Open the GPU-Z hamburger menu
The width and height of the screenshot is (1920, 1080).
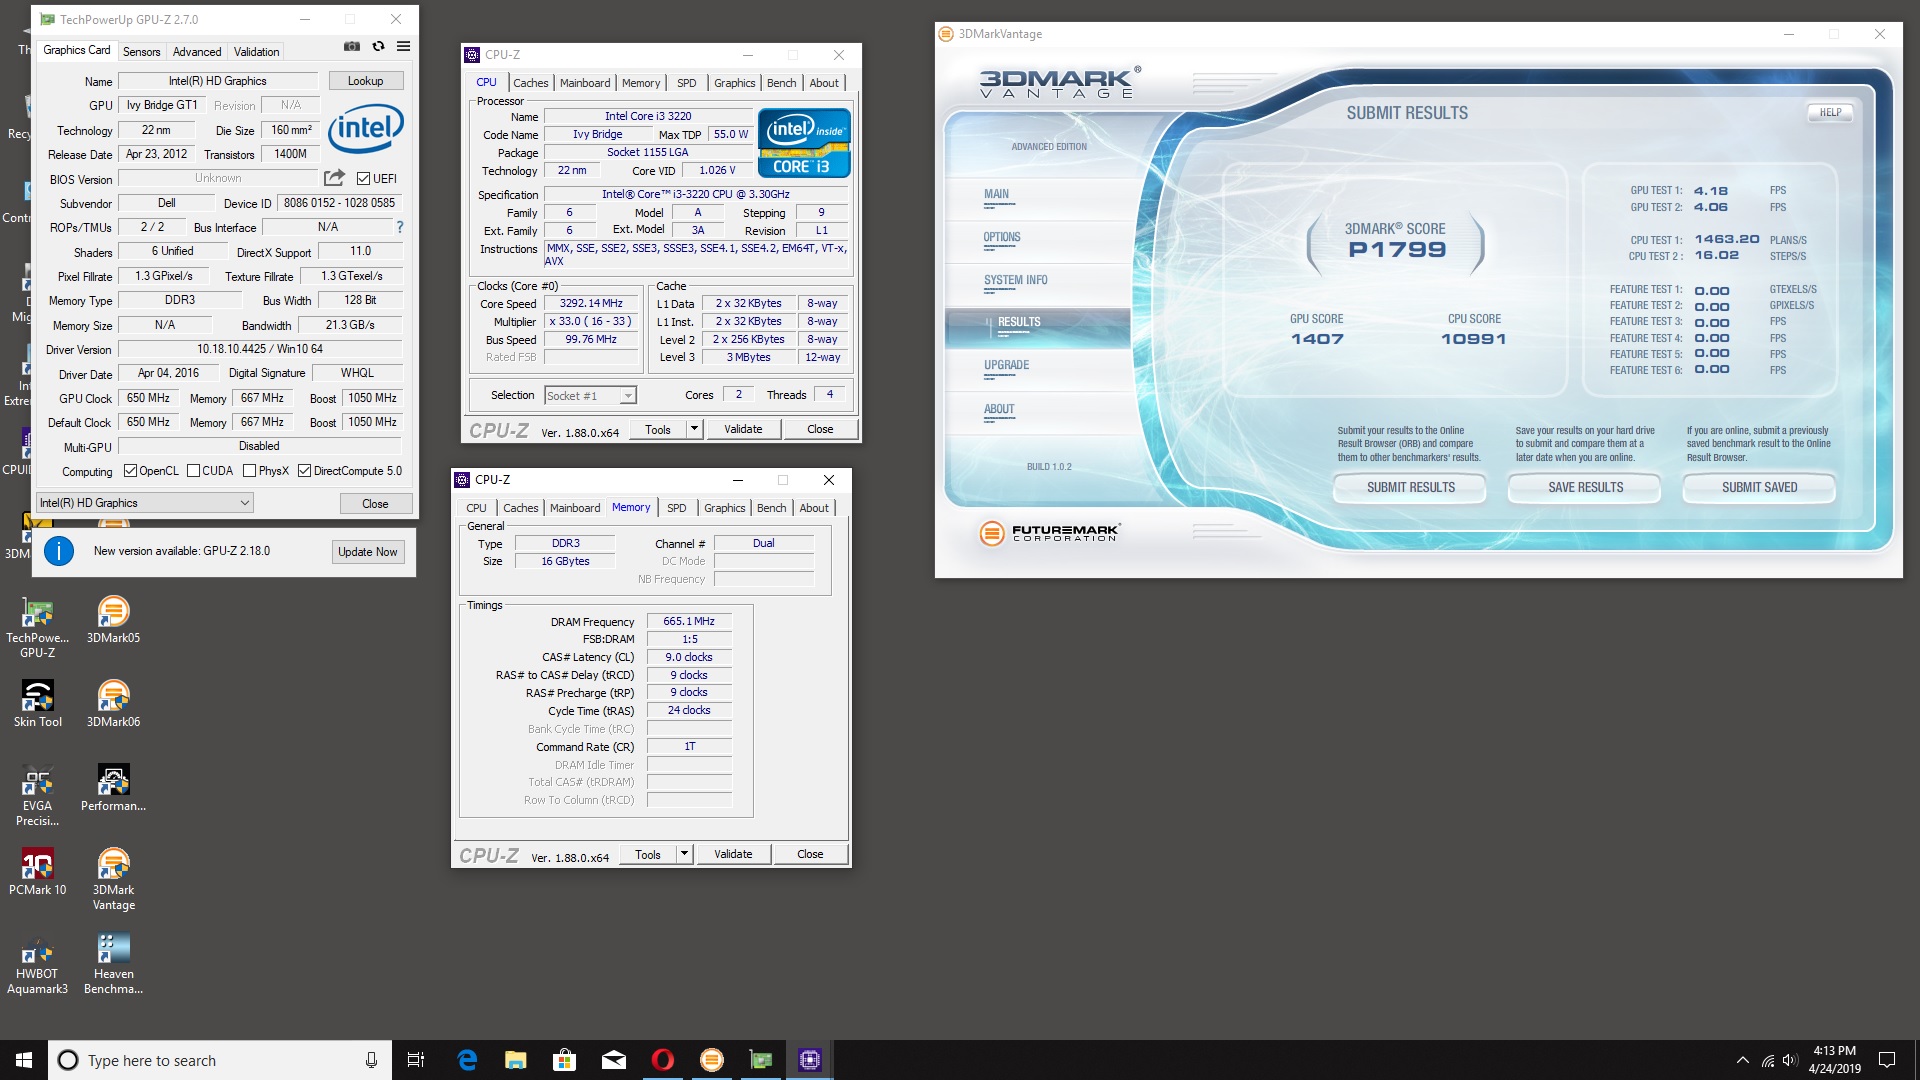[403, 46]
